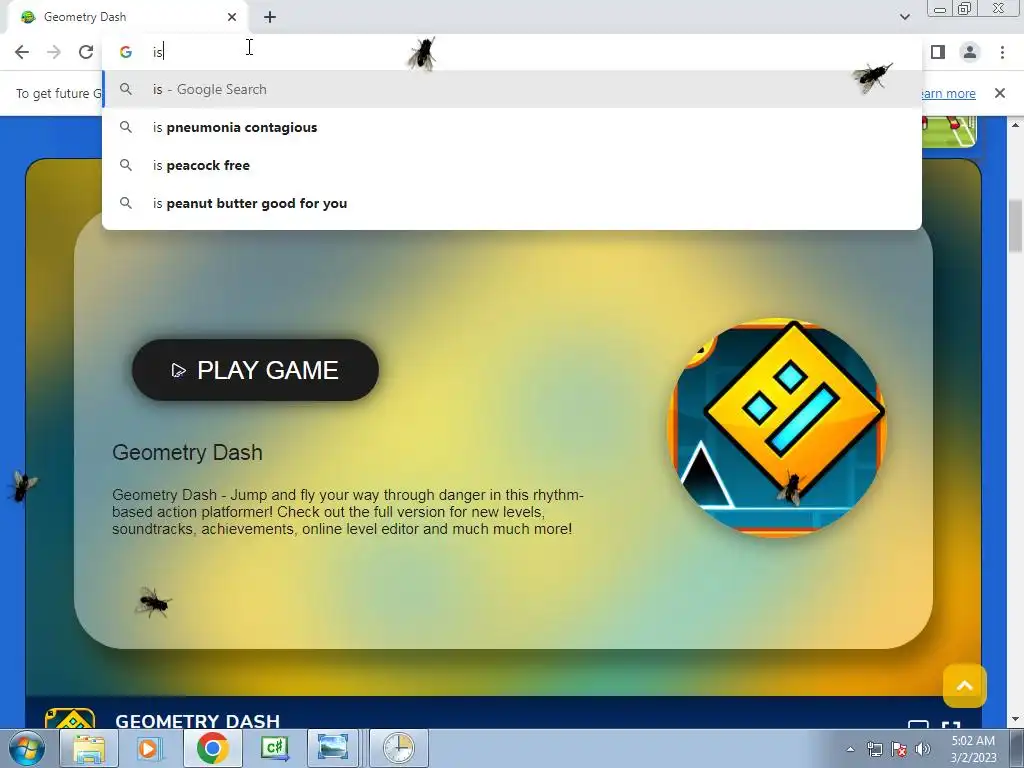The height and width of the screenshot is (768, 1024).
Task: Click the soccer game thumbnail at top right
Action: [949, 131]
